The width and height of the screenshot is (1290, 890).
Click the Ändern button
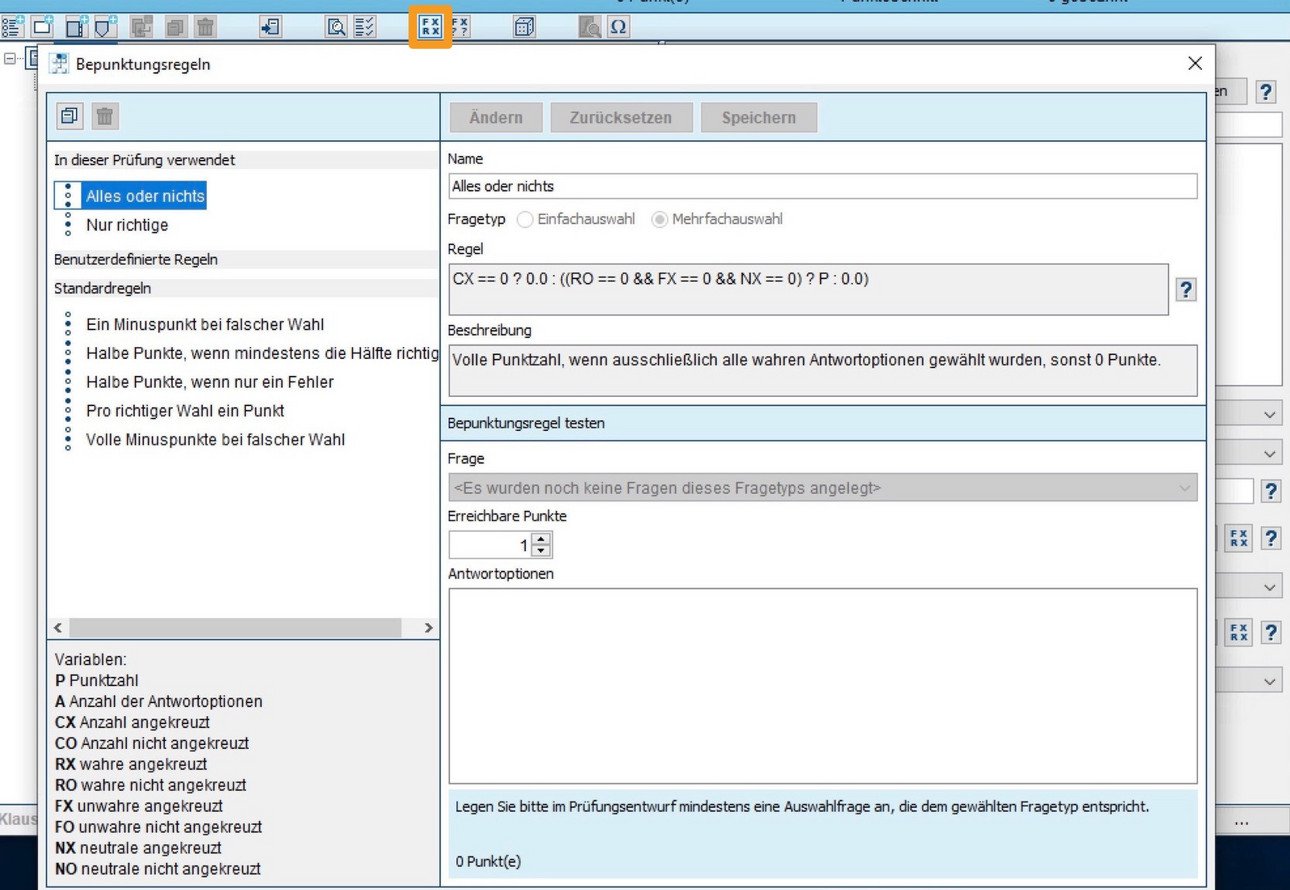tap(495, 117)
